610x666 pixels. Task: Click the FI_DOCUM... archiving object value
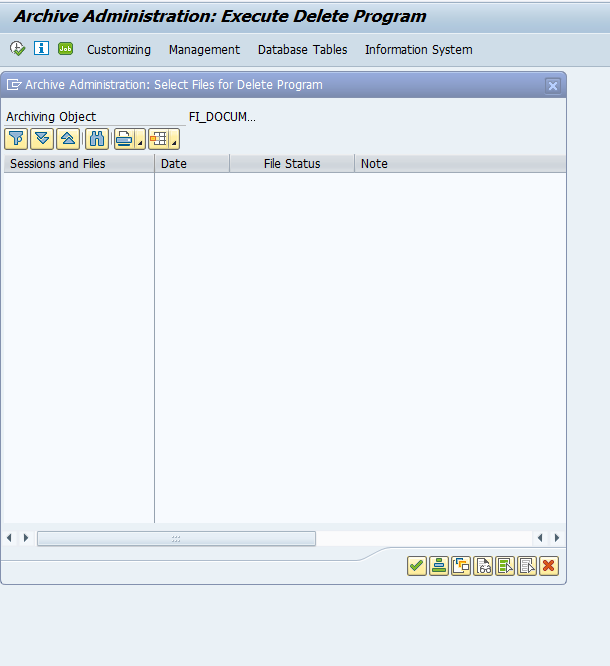pos(222,117)
